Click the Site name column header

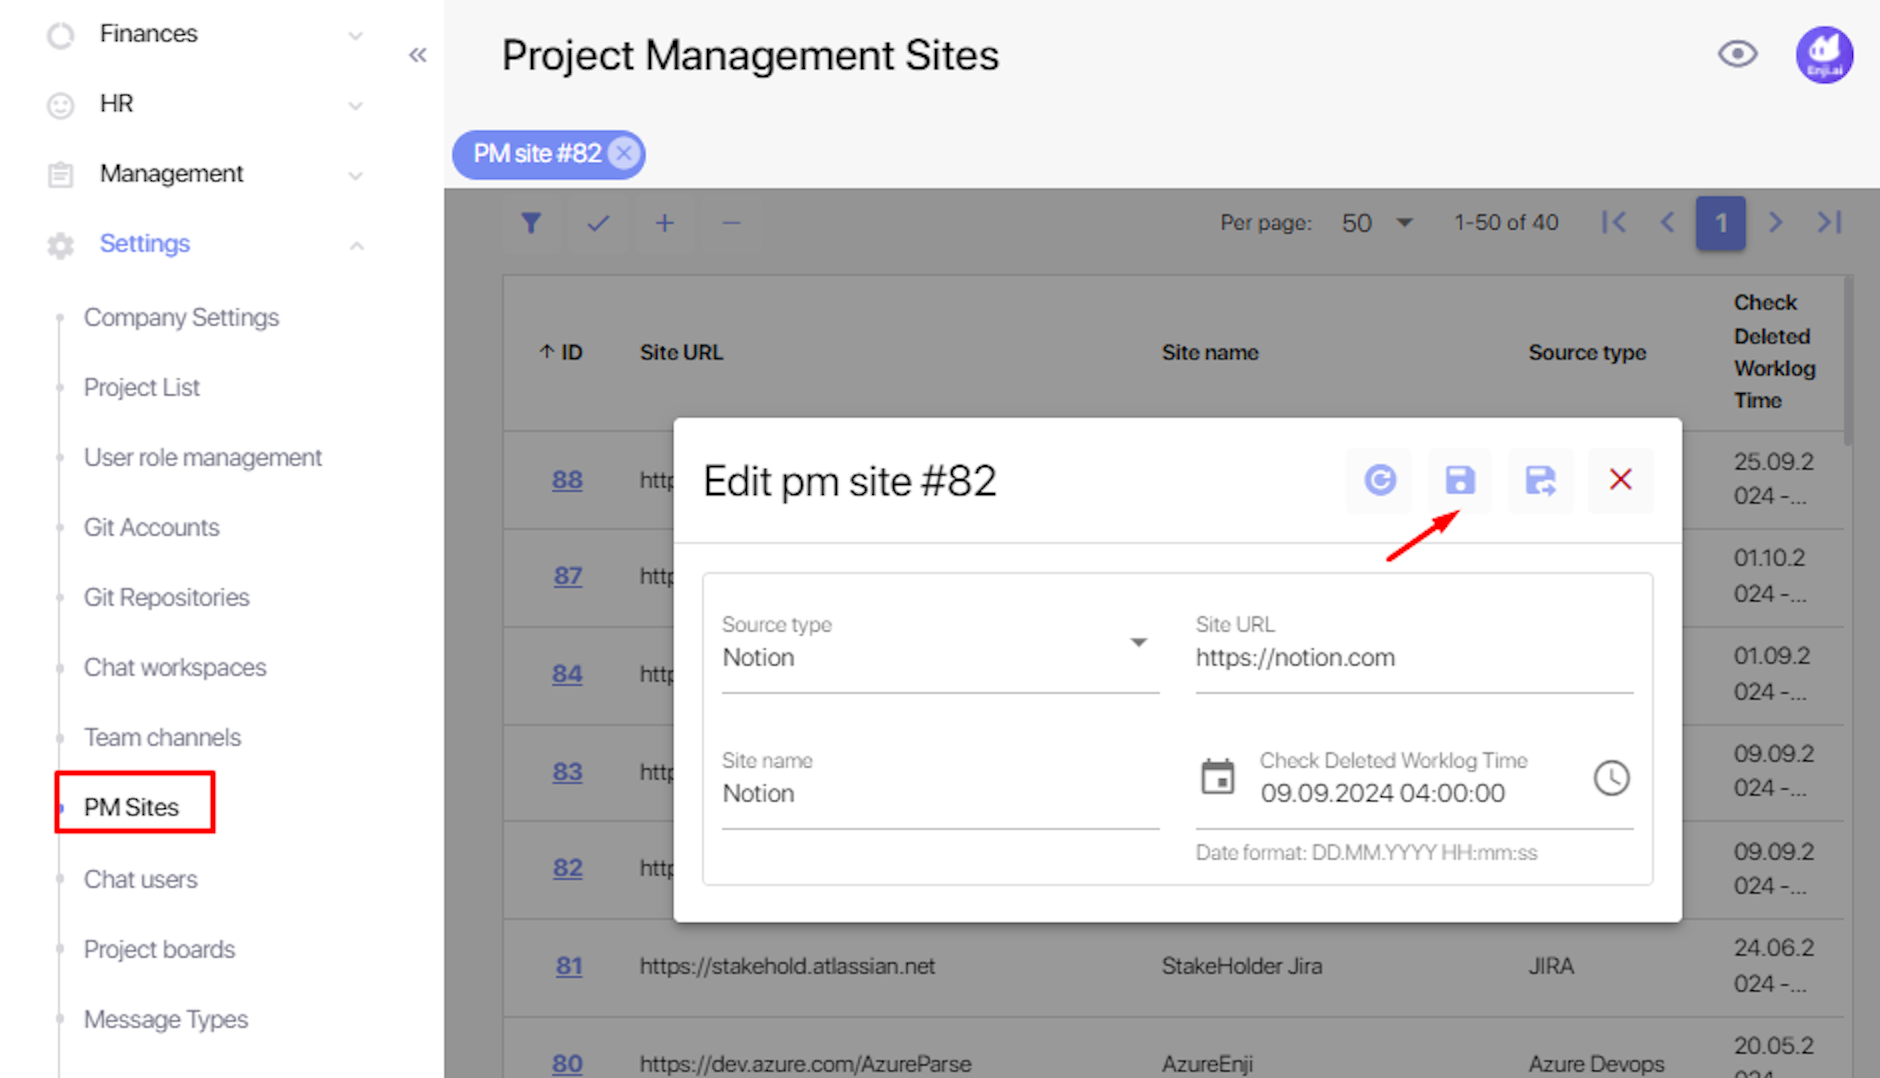1210,352
